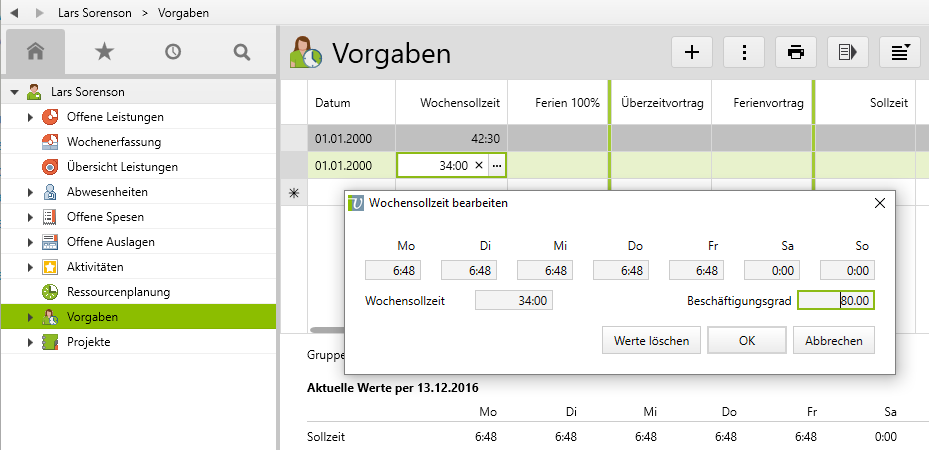The image size is (929, 450).
Task: Click the Werte löschen button
Action: pyautogui.click(x=650, y=340)
